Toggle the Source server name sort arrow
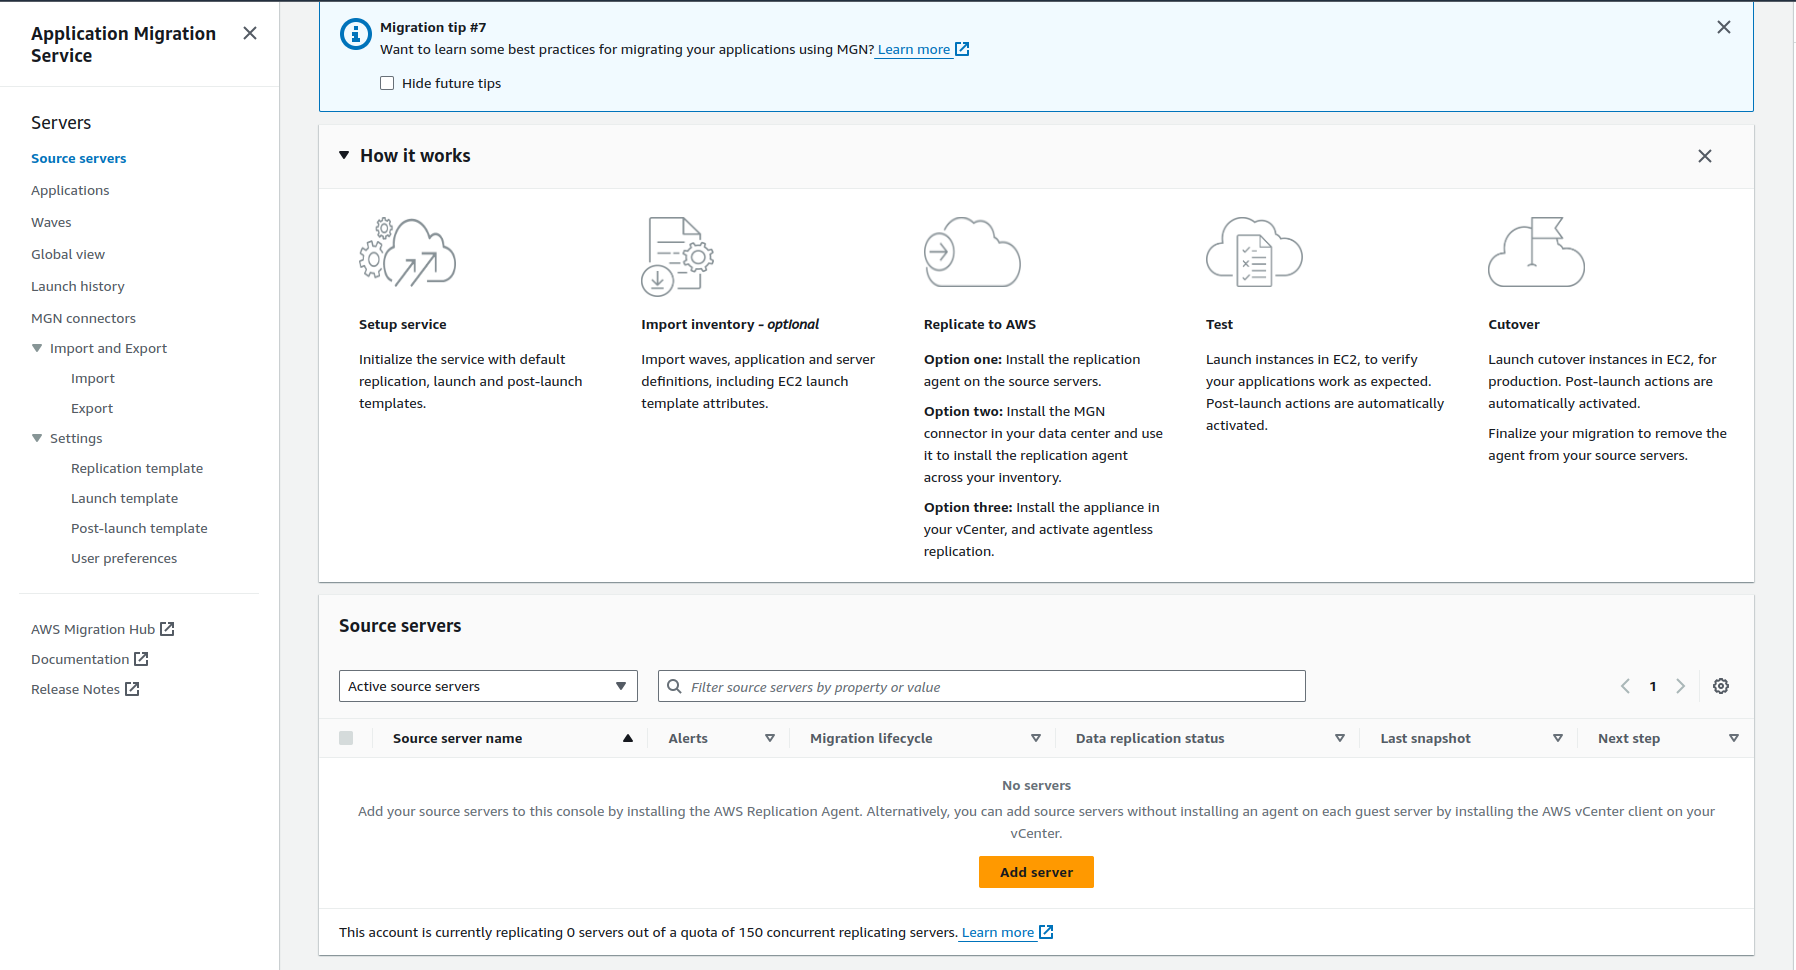The image size is (1796, 970). tap(628, 738)
